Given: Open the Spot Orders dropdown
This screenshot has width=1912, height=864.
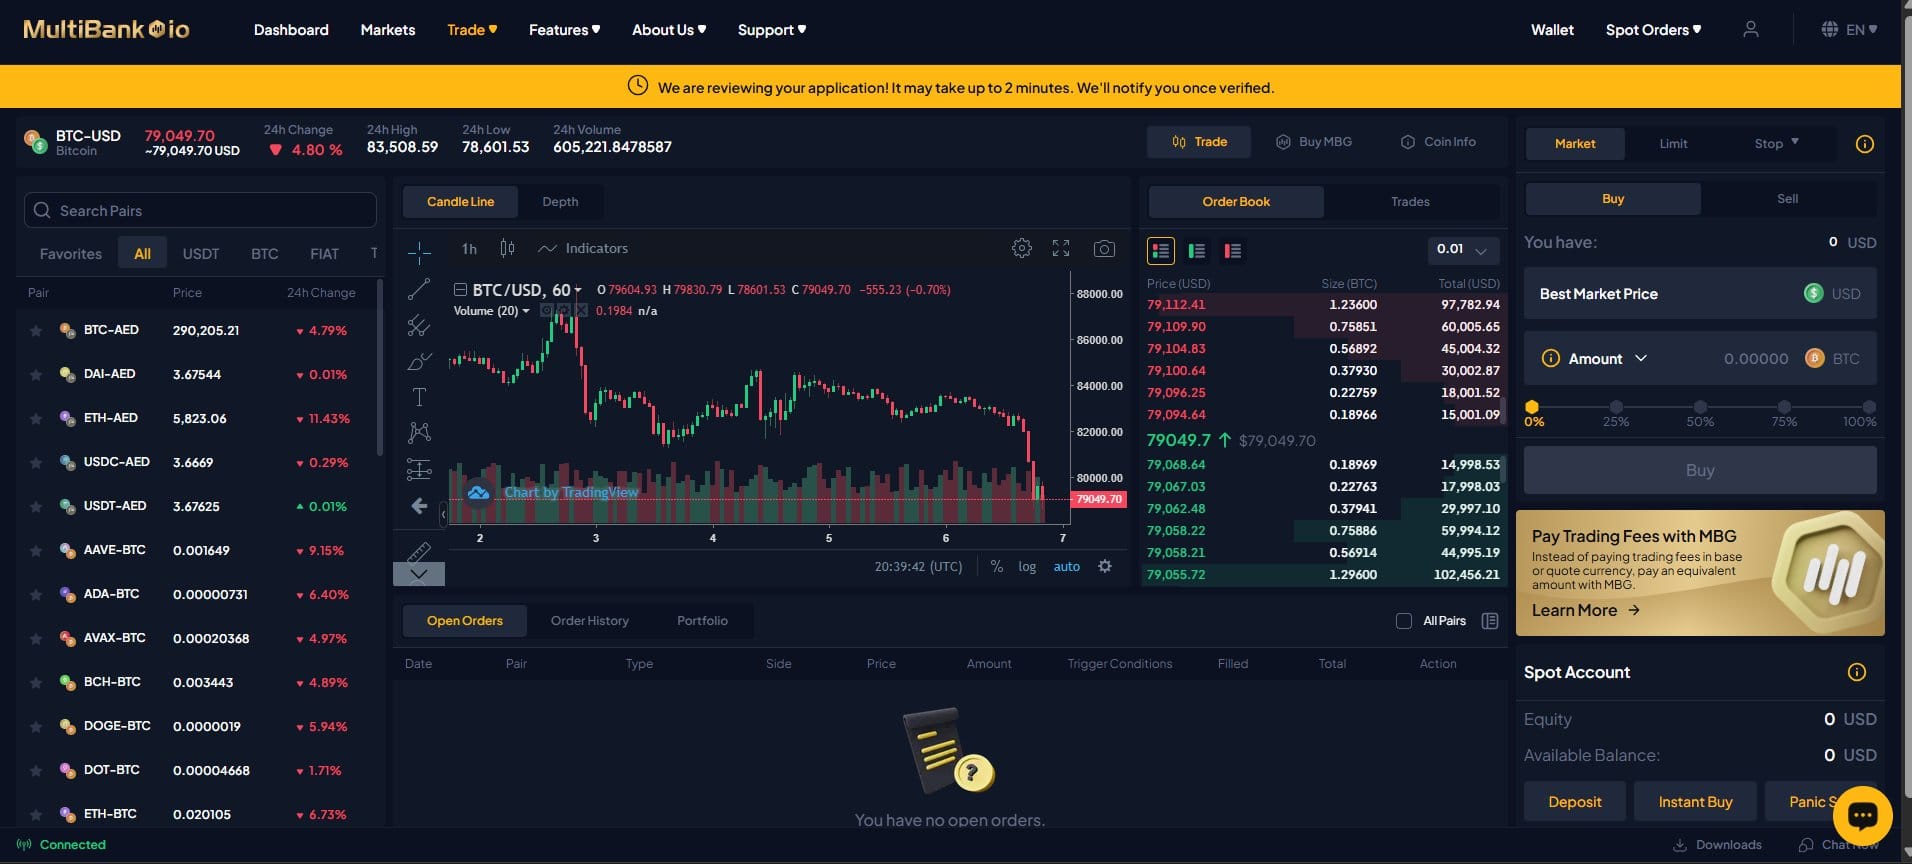Looking at the screenshot, I should click(1653, 30).
